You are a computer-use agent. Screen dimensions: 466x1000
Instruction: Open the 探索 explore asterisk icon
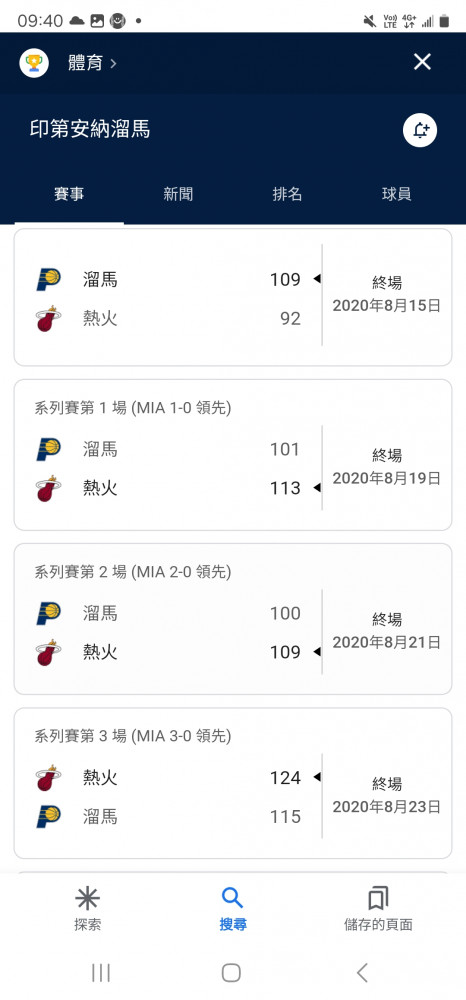(87, 898)
